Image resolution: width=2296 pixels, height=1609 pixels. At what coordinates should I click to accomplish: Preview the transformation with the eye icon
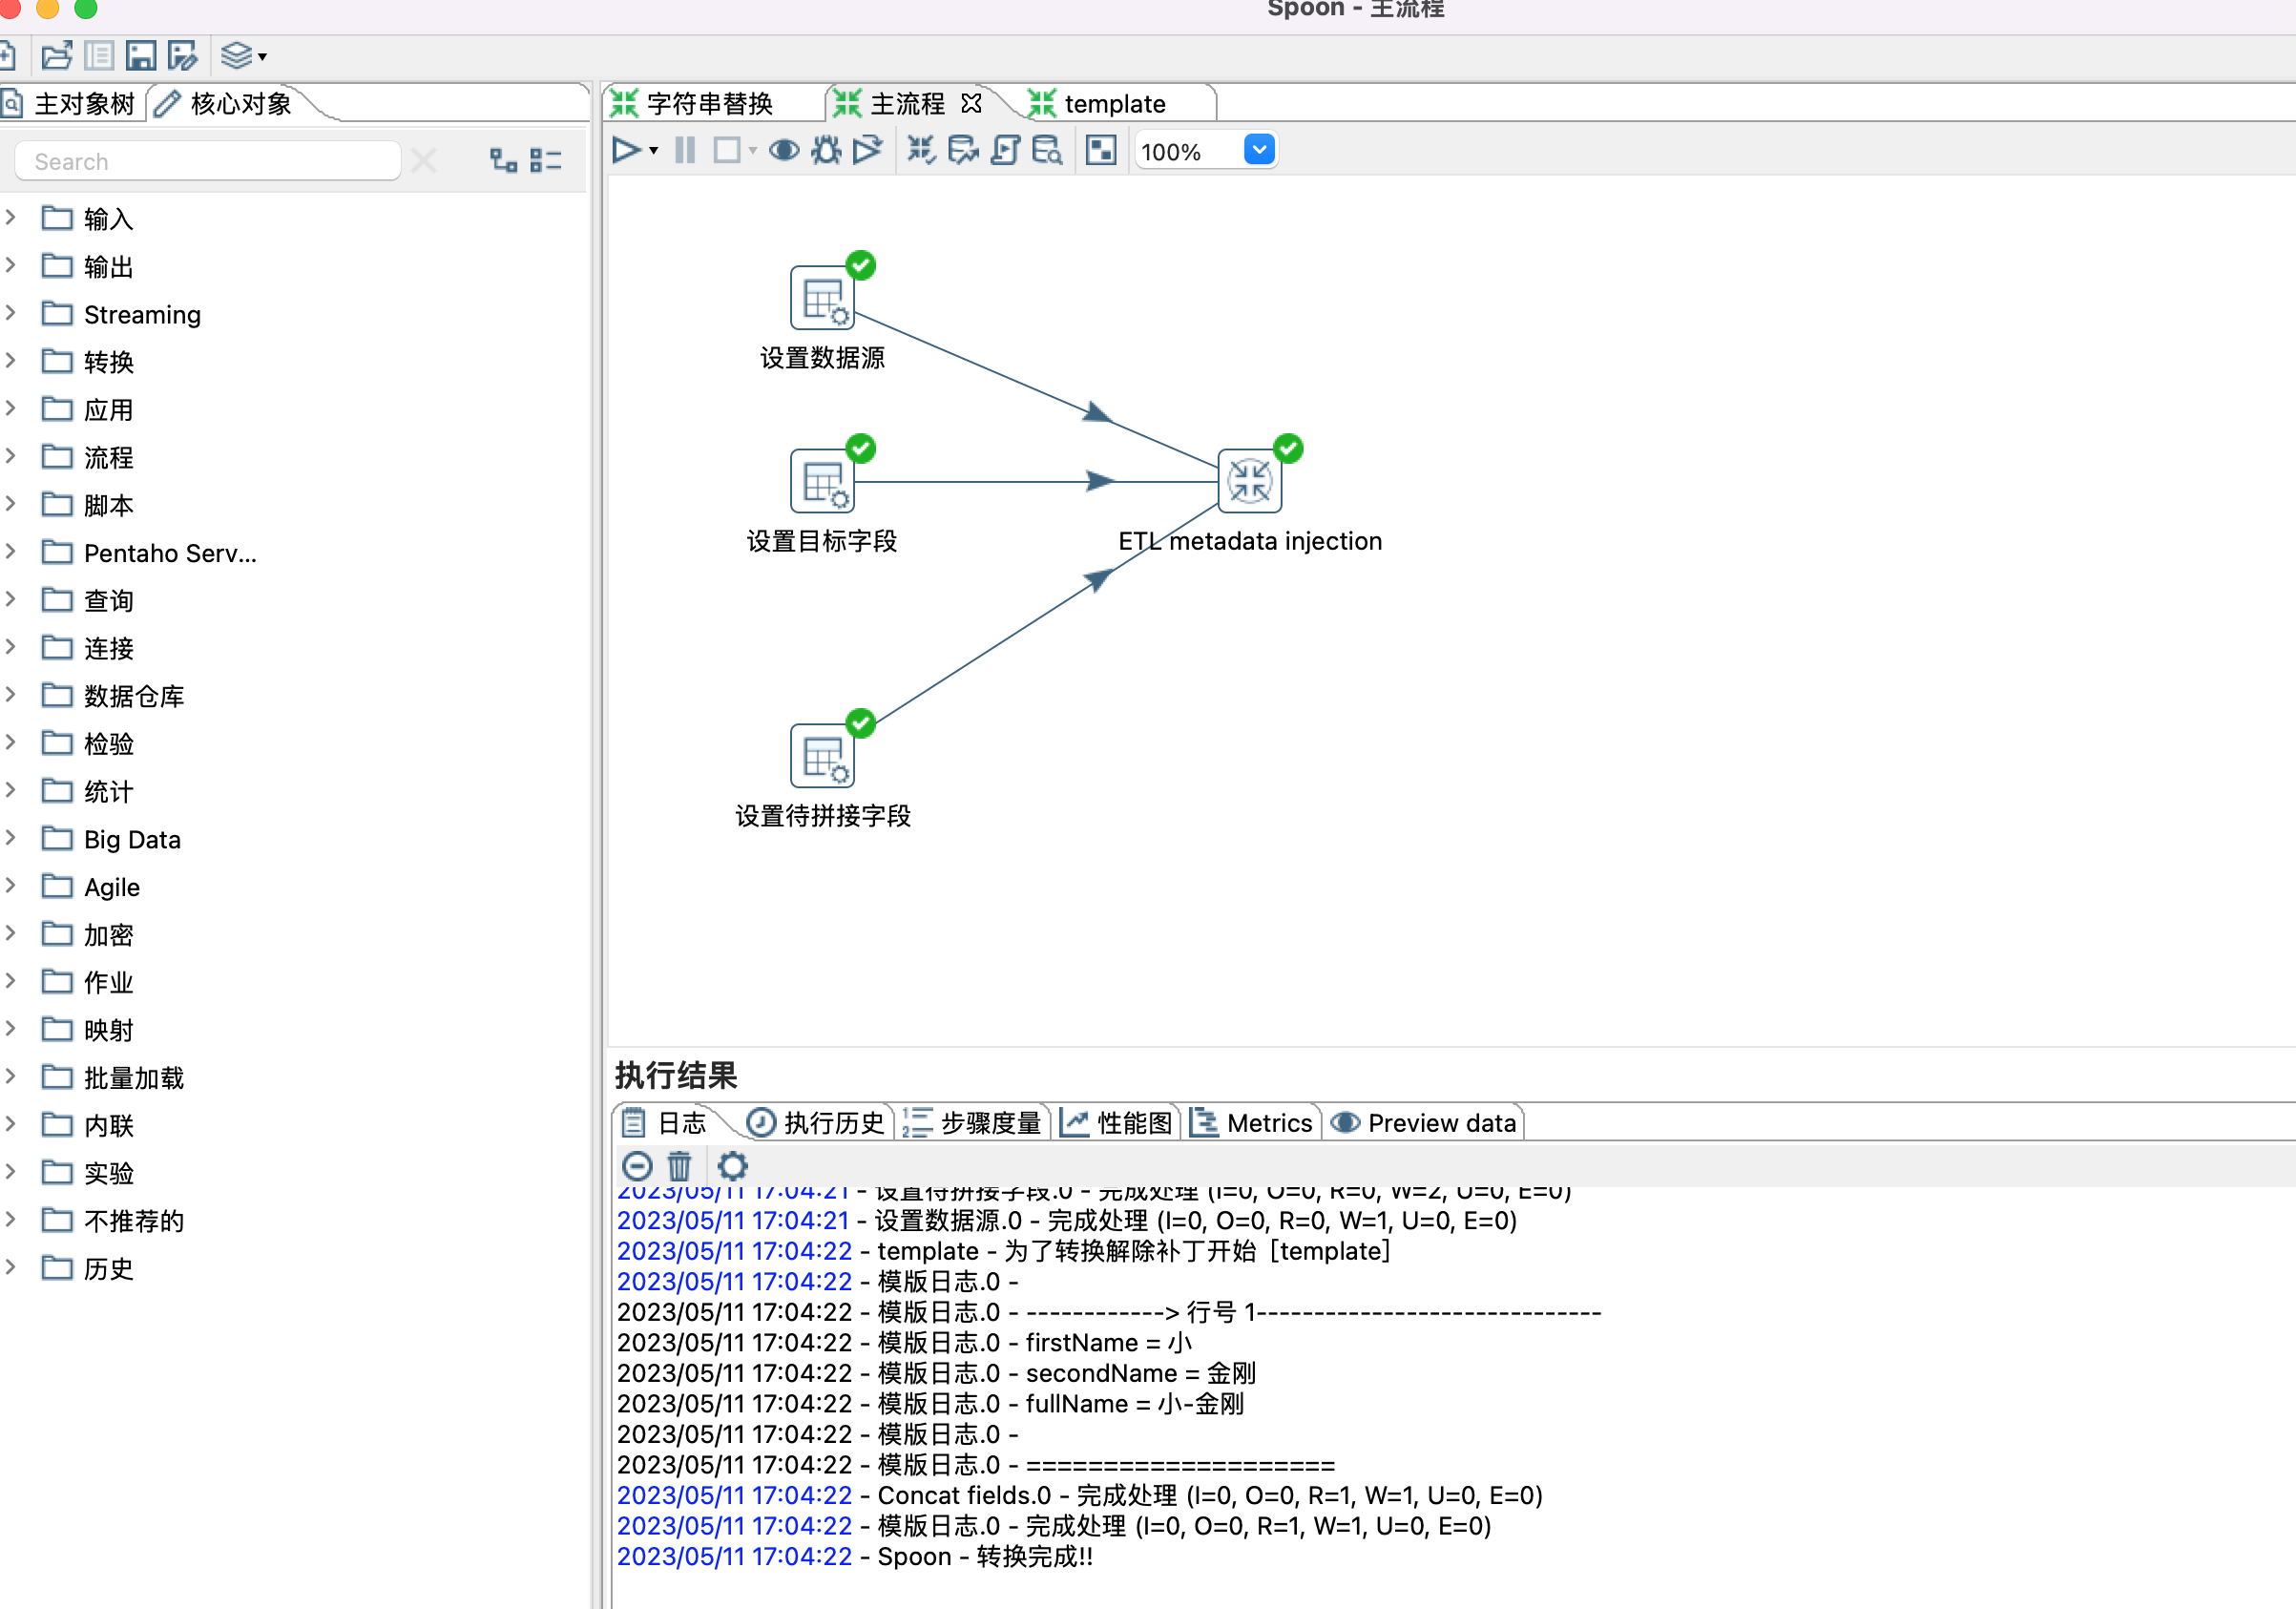(x=785, y=149)
